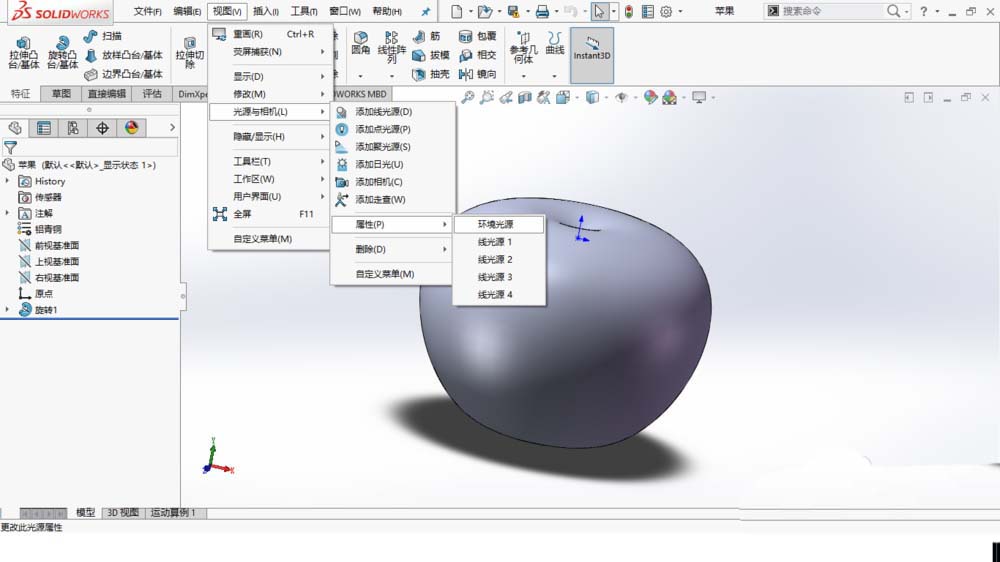The width and height of the screenshot is (1000, 562).
Task: Click the 参考几何体 reference geometry icon
Action: (523, 38)
